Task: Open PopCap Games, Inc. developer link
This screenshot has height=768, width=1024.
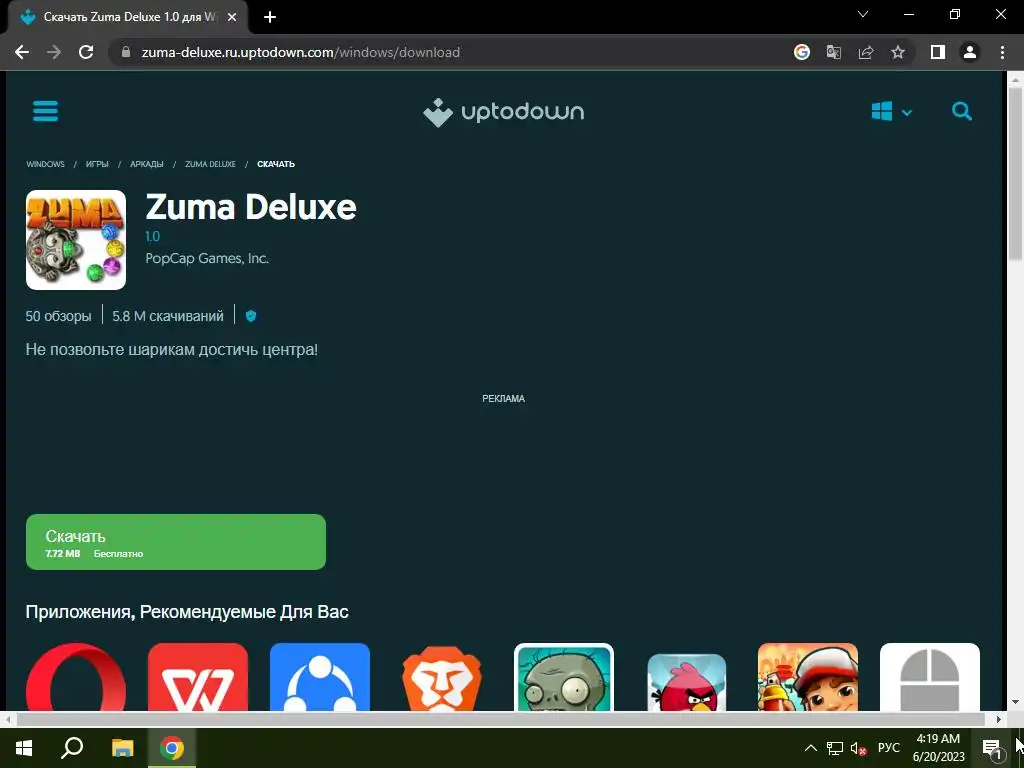Action: pyautogui.click(x=207, y=259)
